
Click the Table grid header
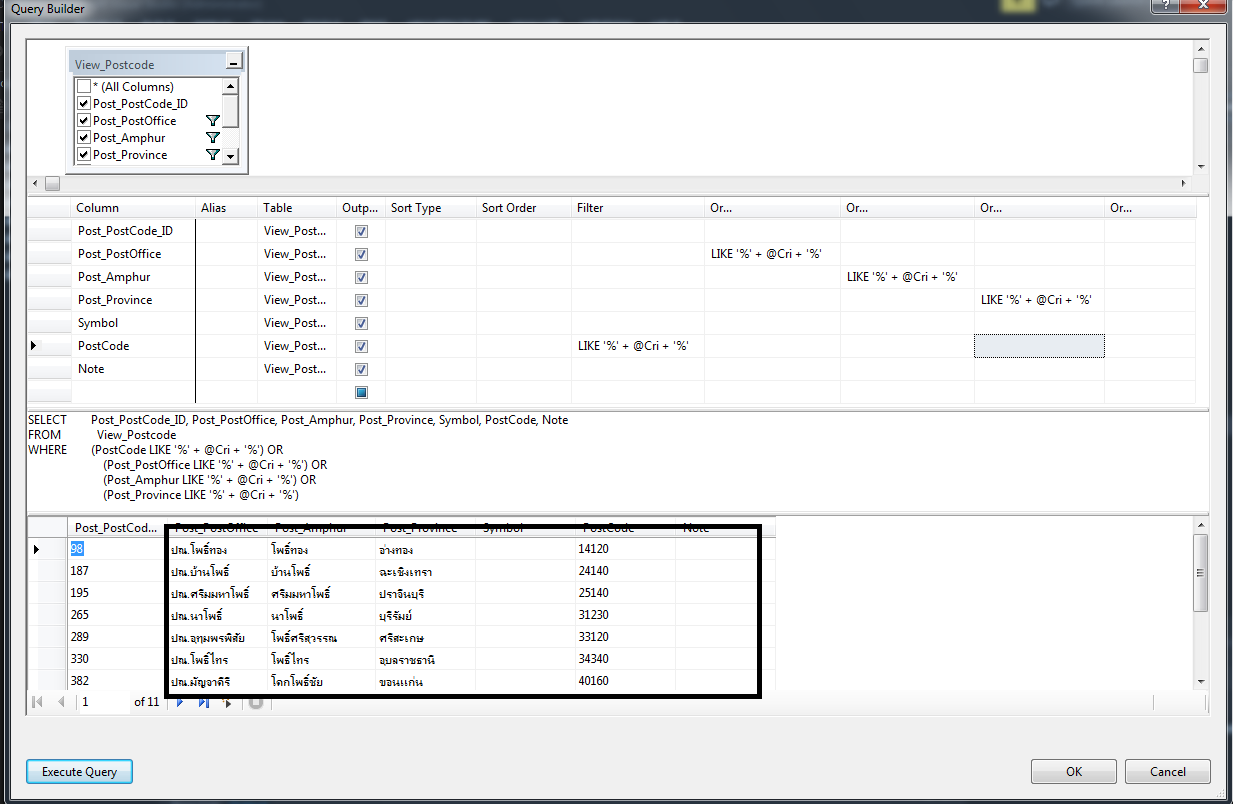[x=299, y=208]
